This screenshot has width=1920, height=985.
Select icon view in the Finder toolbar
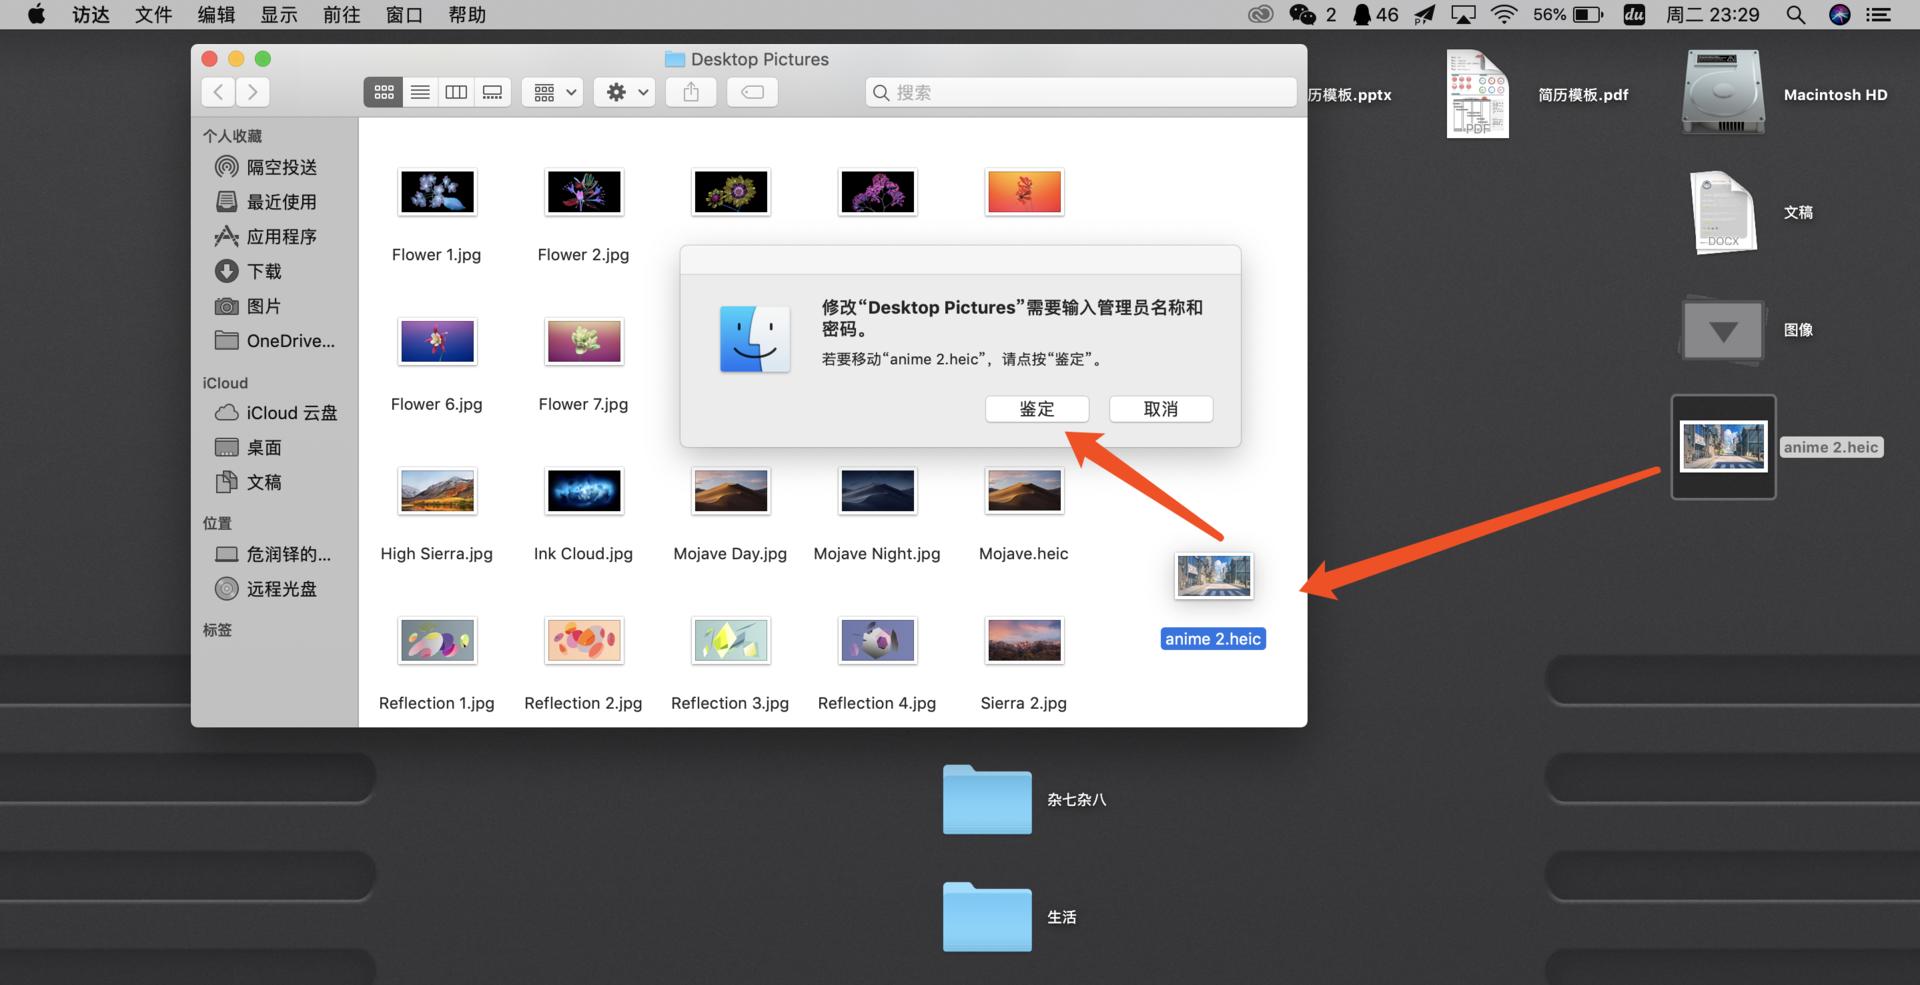coord(383,91)
